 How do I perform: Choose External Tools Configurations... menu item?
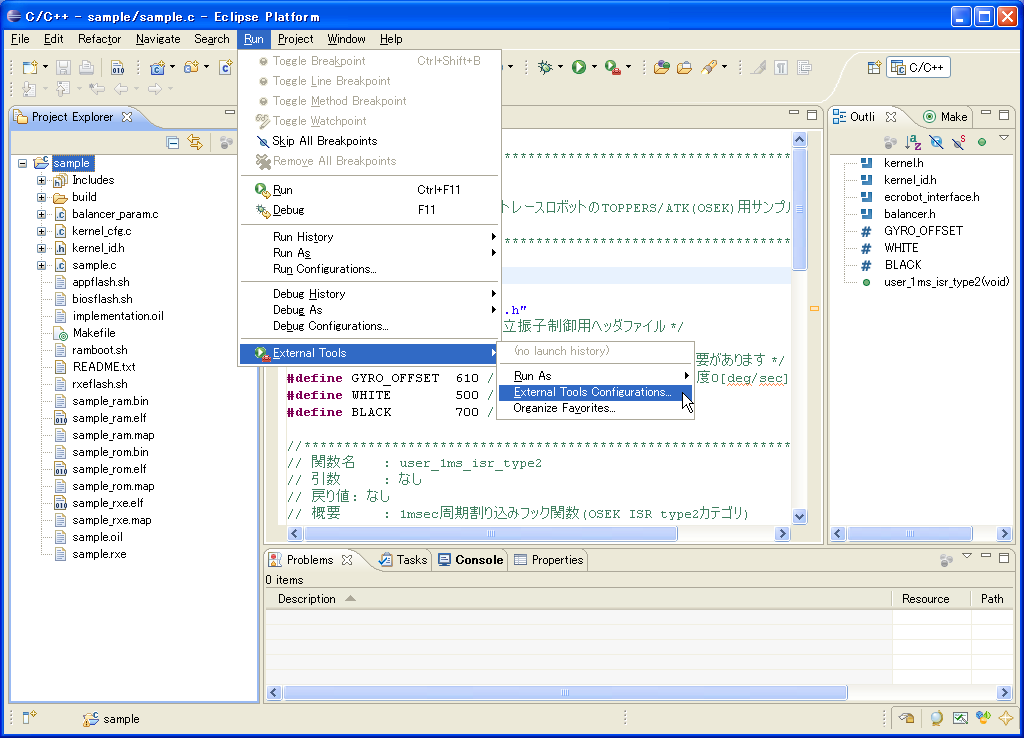tap(595, 392)
